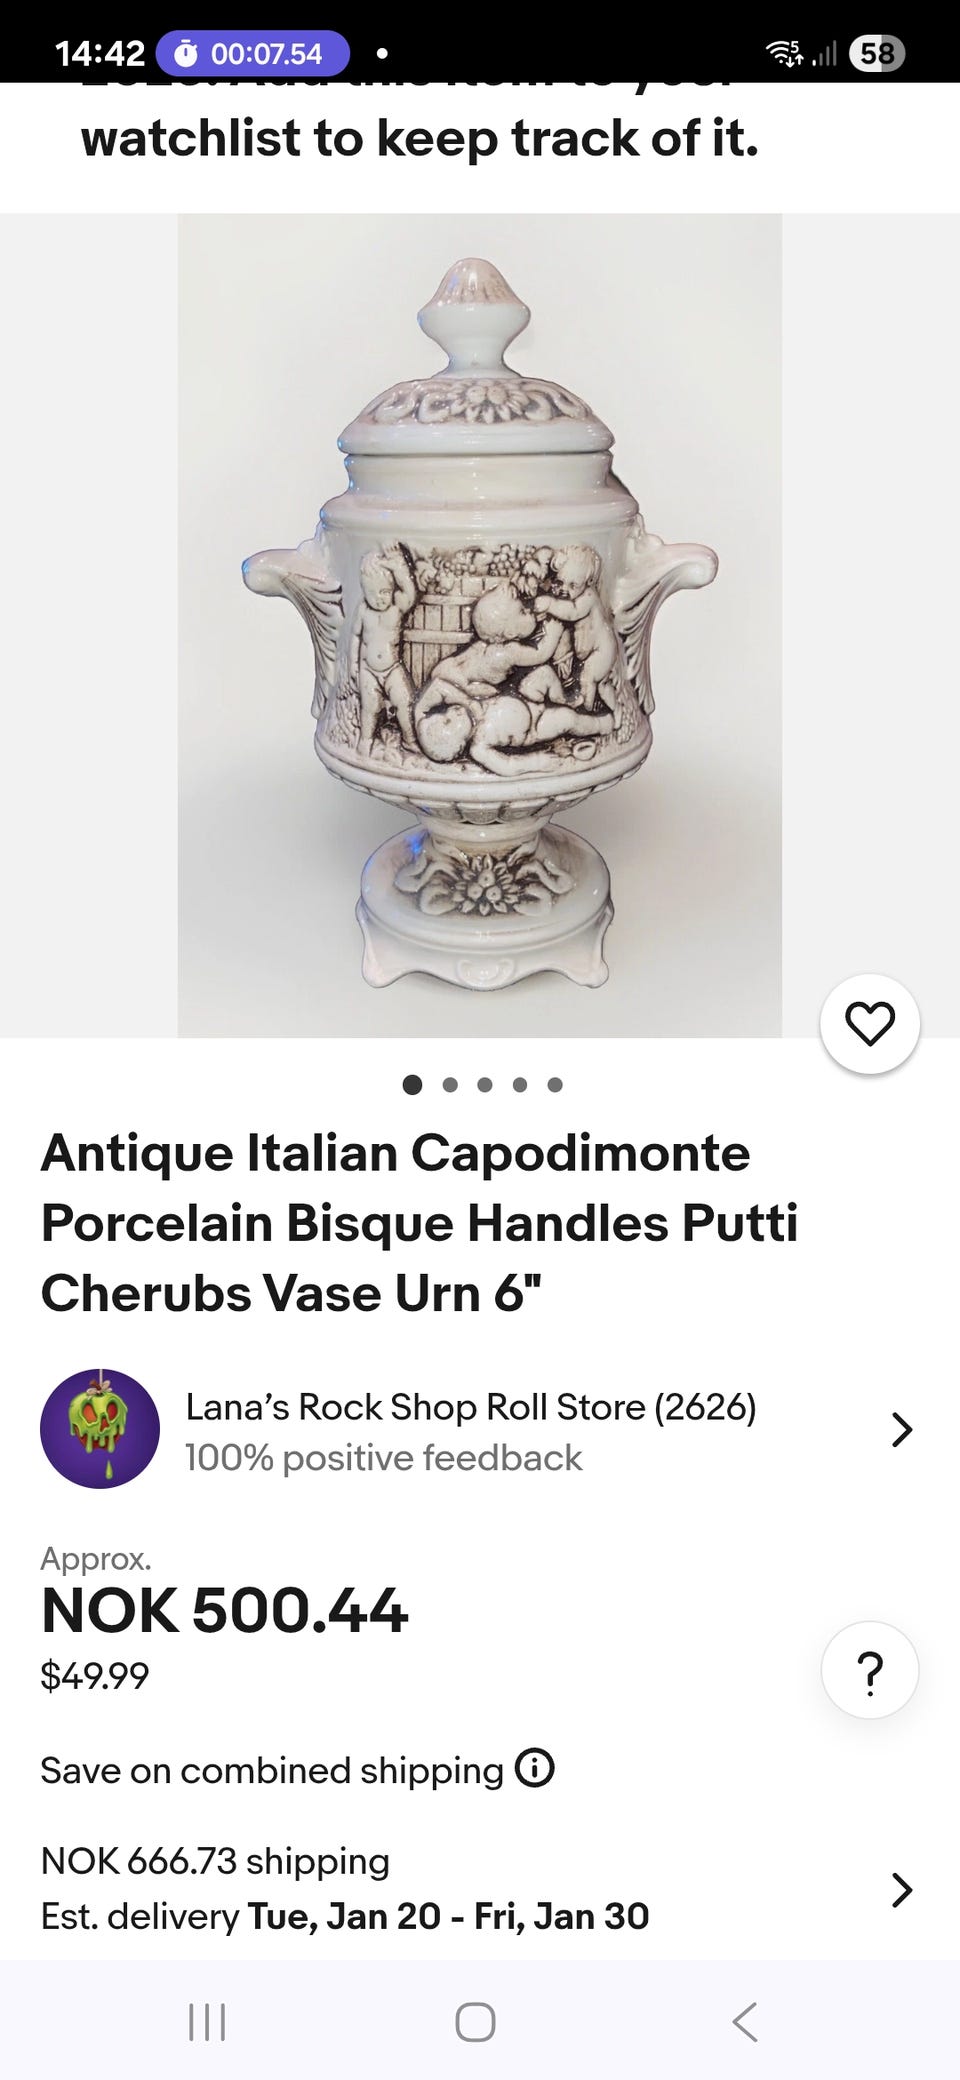The image size is (960, 2080).
Task: Tap the combined shipping info icon
Action: (535, 1768)
